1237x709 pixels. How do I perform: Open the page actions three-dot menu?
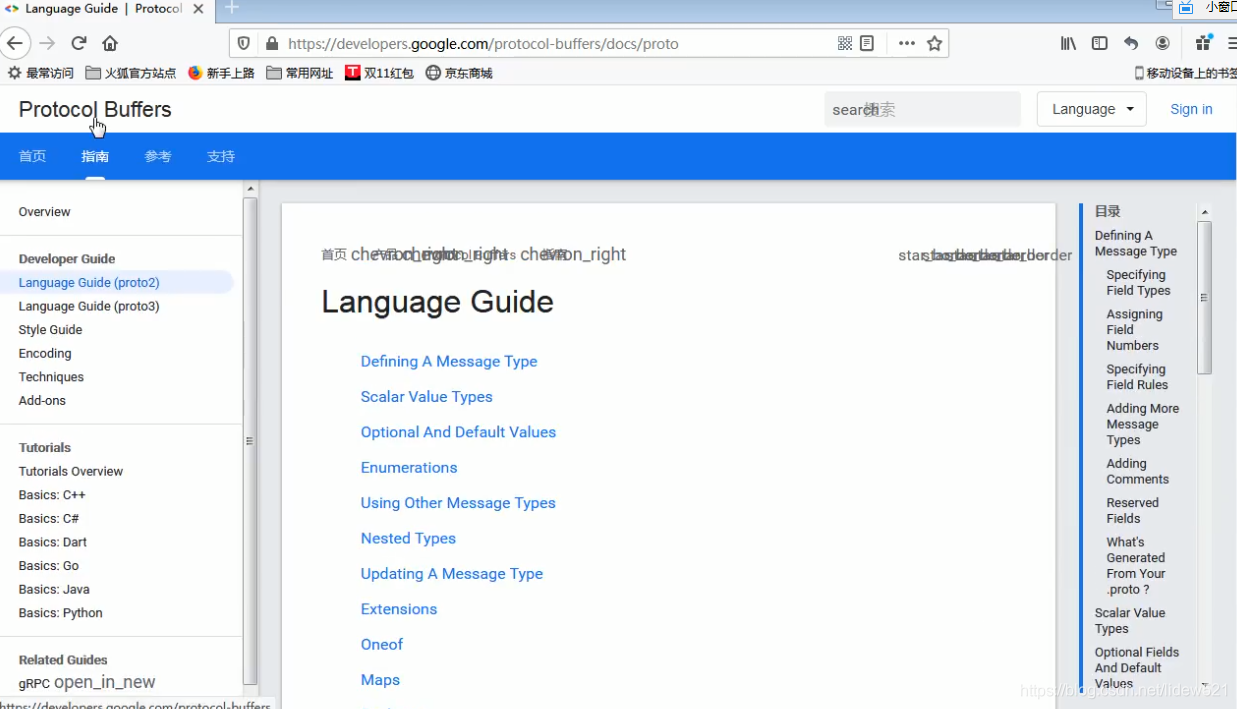click(907, 43)
